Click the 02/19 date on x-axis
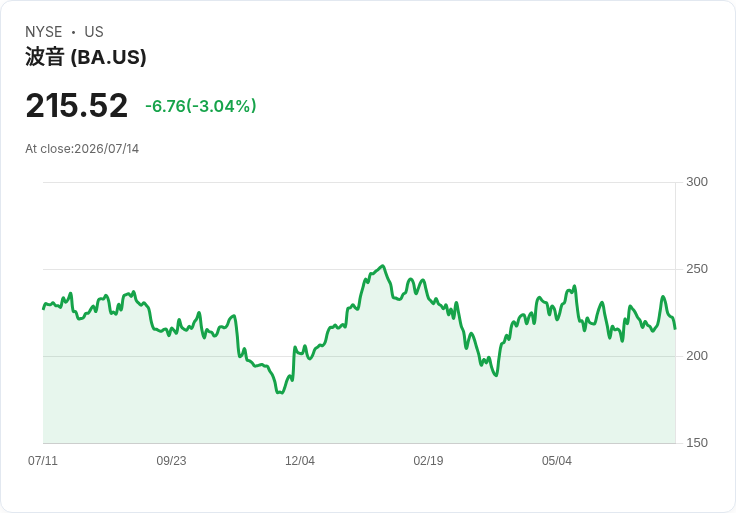The width and height of the screenshot is (736, 513). (428, 460)
